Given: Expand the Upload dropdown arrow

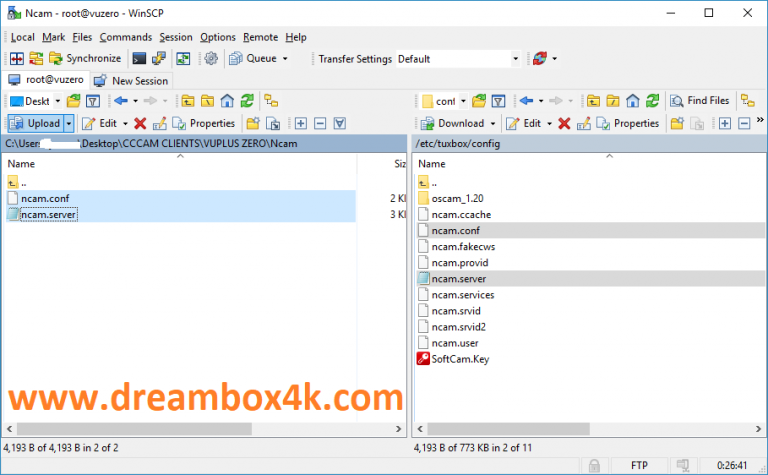Looking at the screenshot, I should click(69, 123).
